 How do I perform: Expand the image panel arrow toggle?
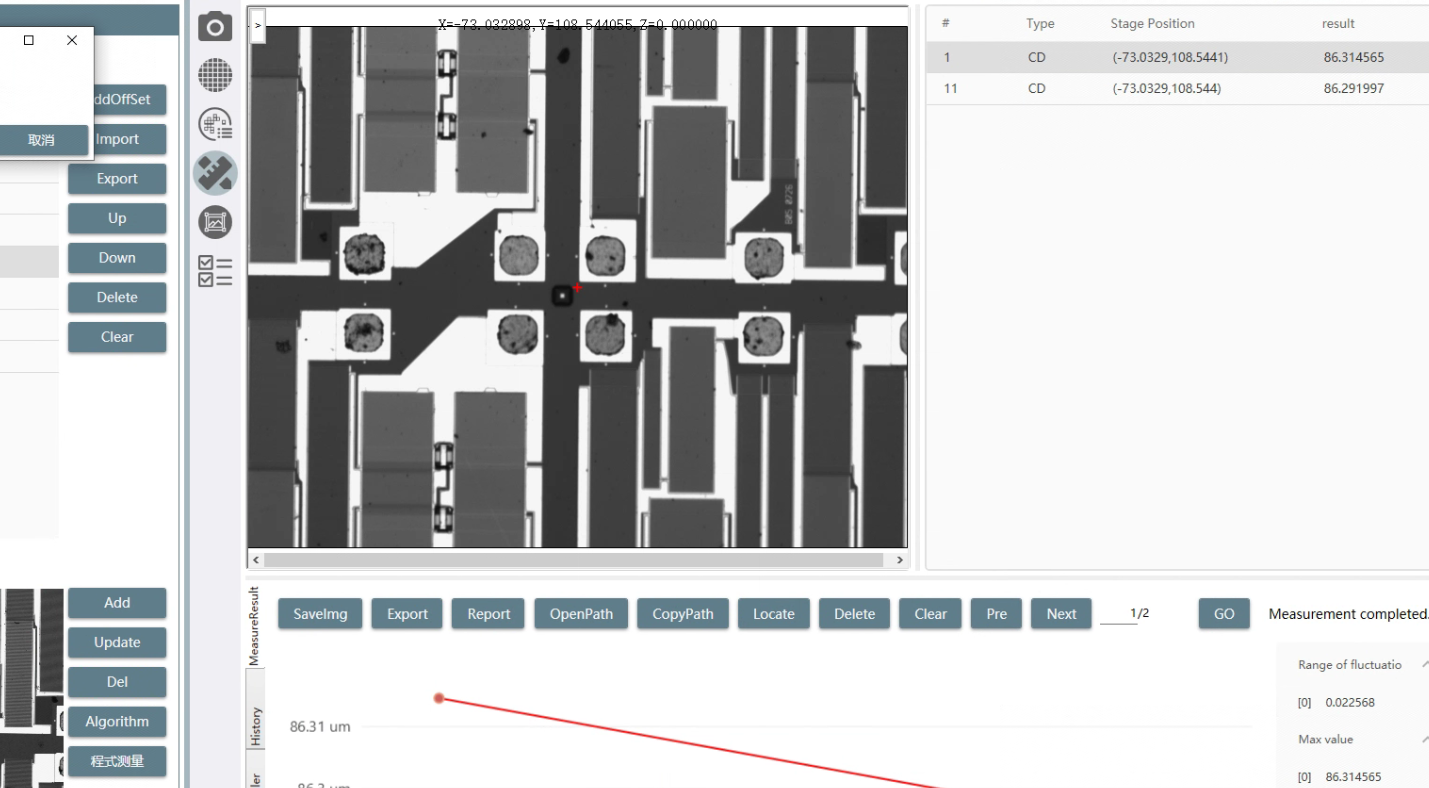(x=257, y=26)
